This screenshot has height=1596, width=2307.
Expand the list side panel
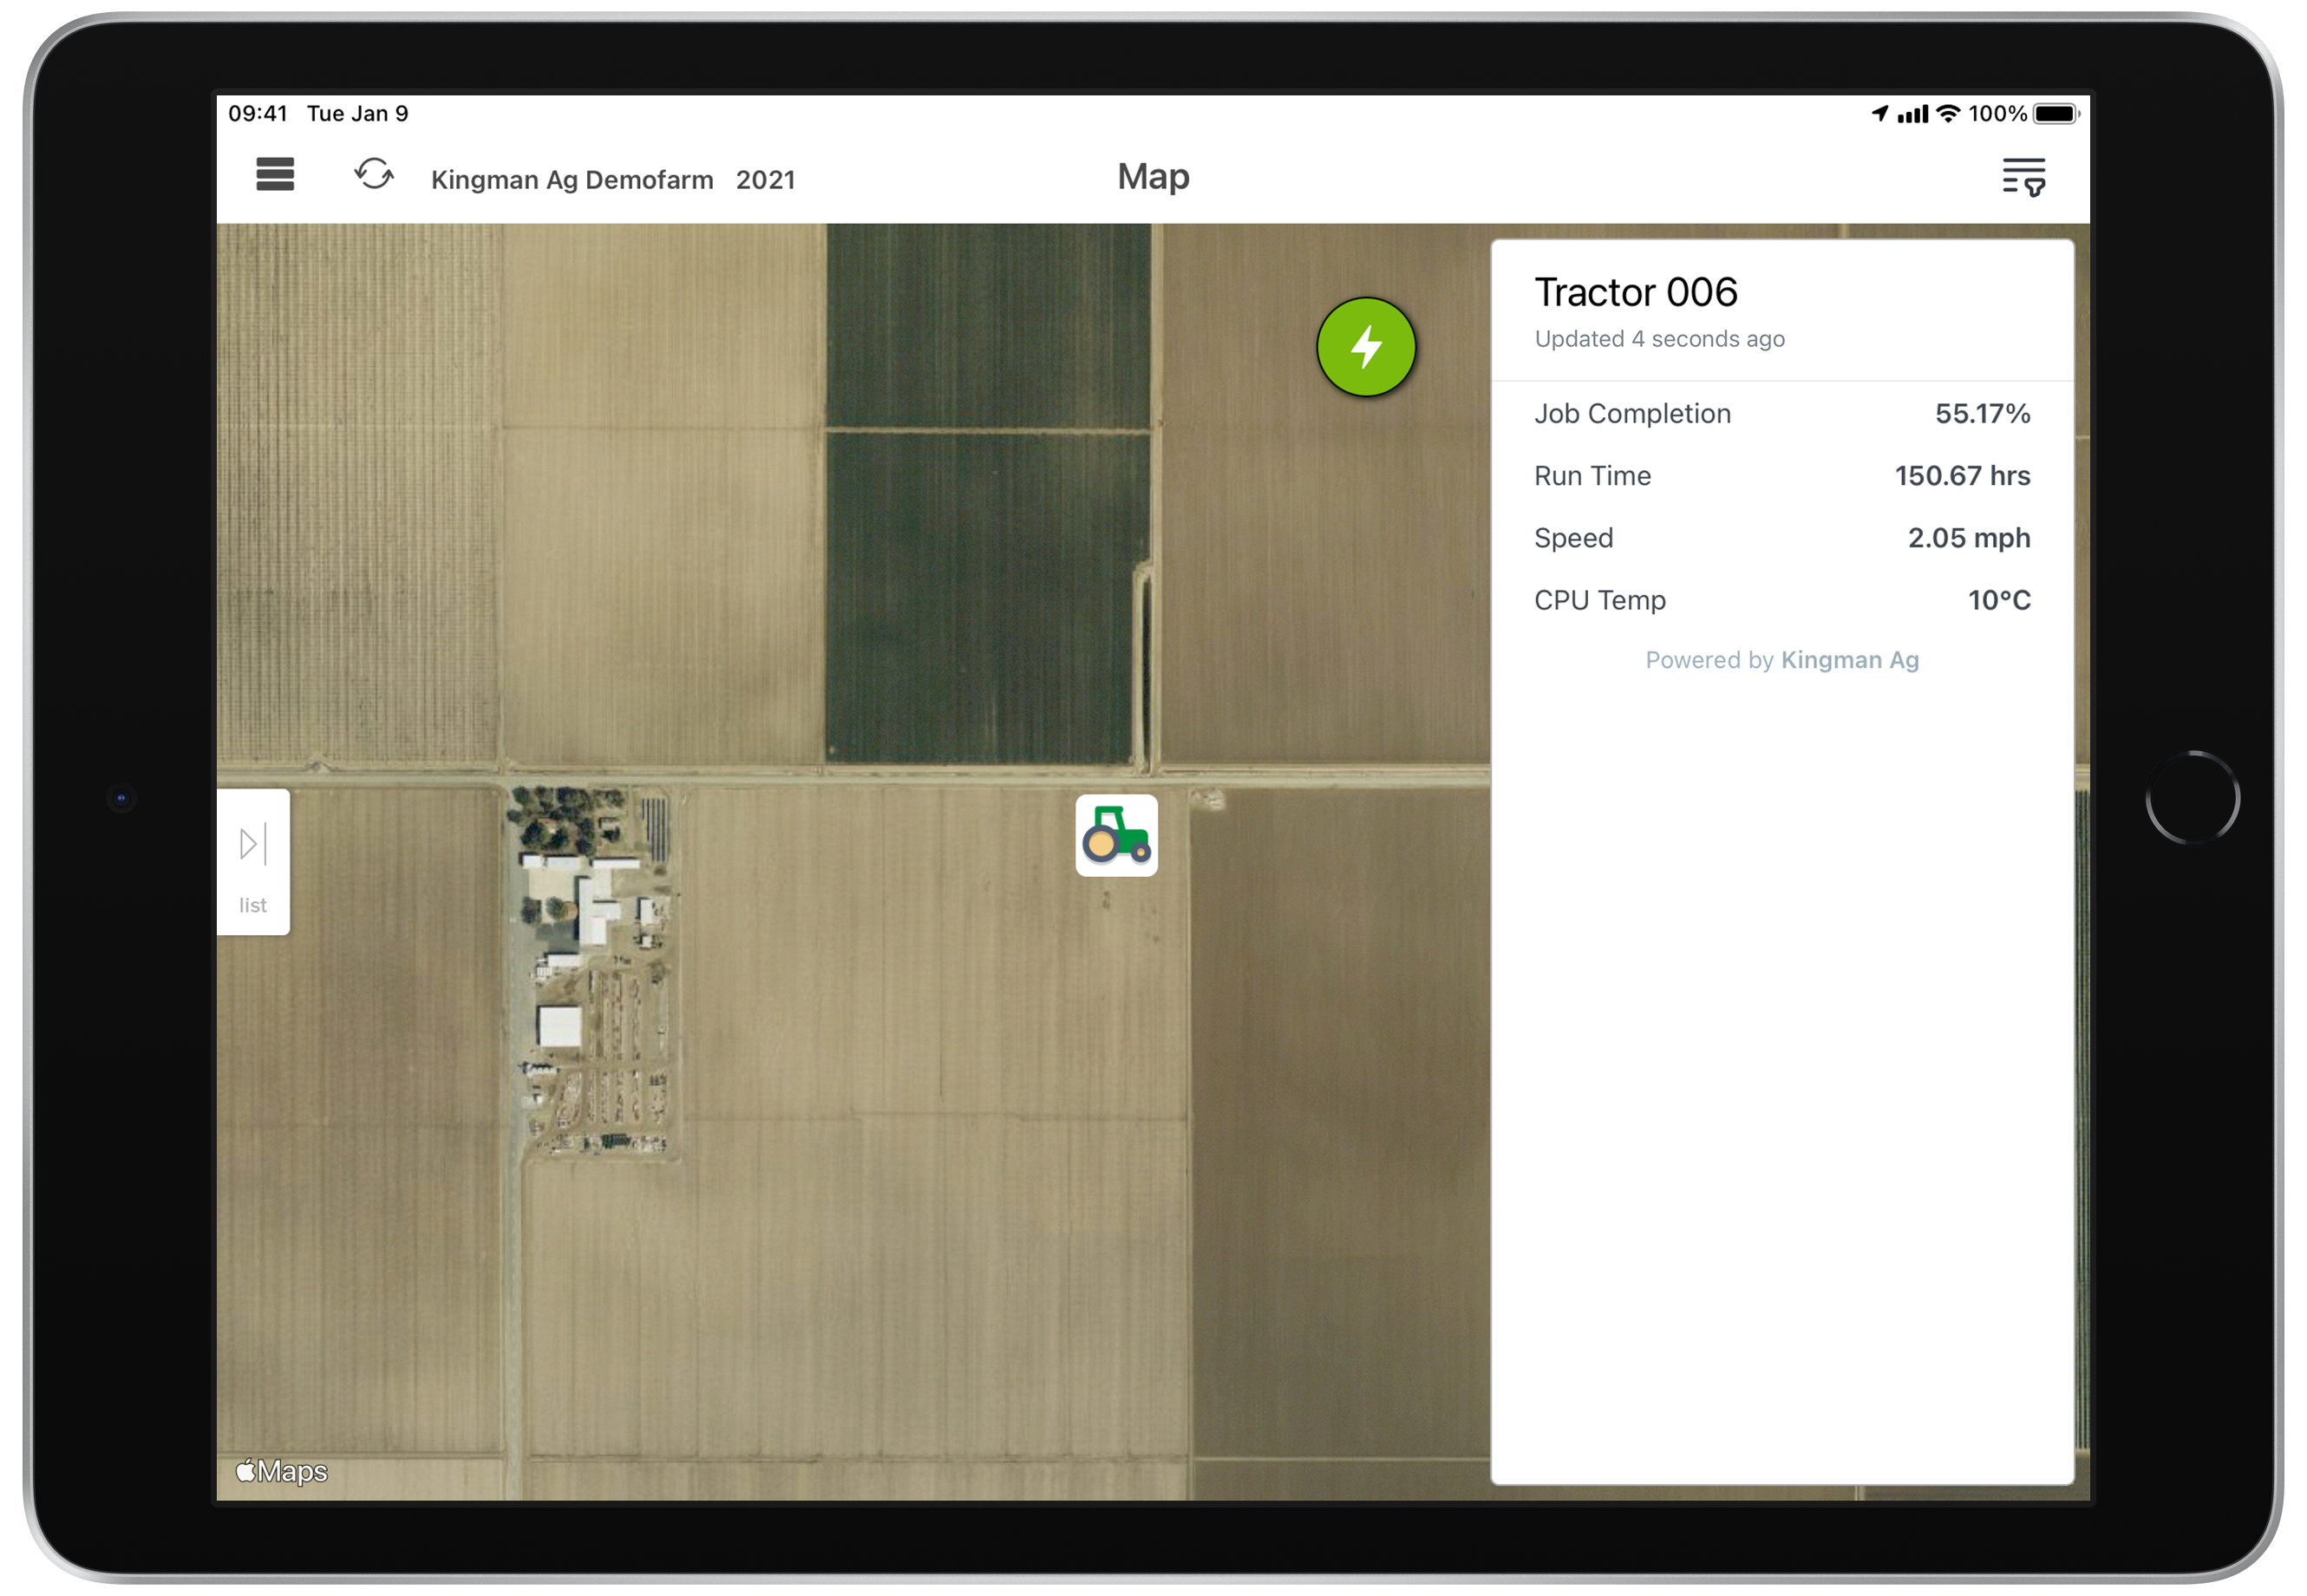(x=253, y=862)
